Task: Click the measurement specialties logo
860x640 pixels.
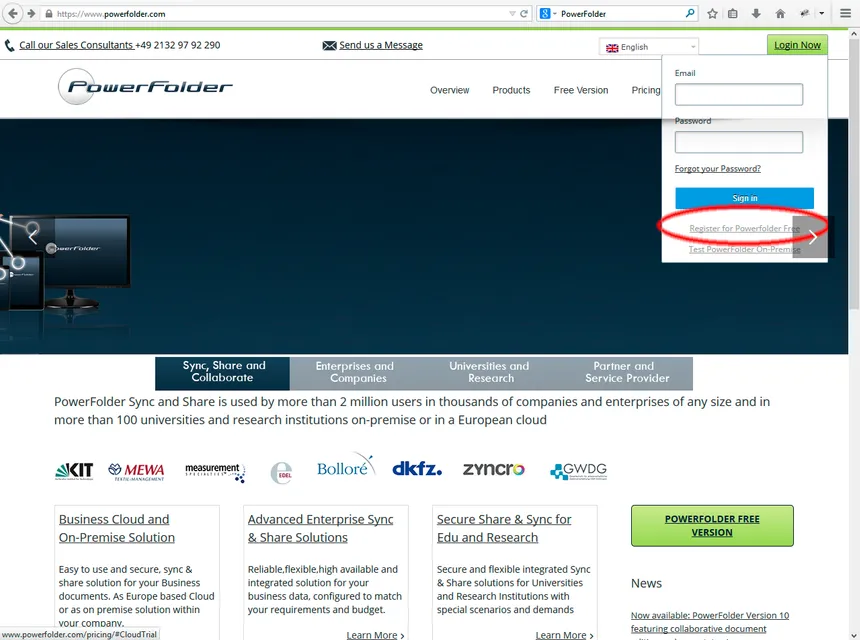Action: click(215, 472)
